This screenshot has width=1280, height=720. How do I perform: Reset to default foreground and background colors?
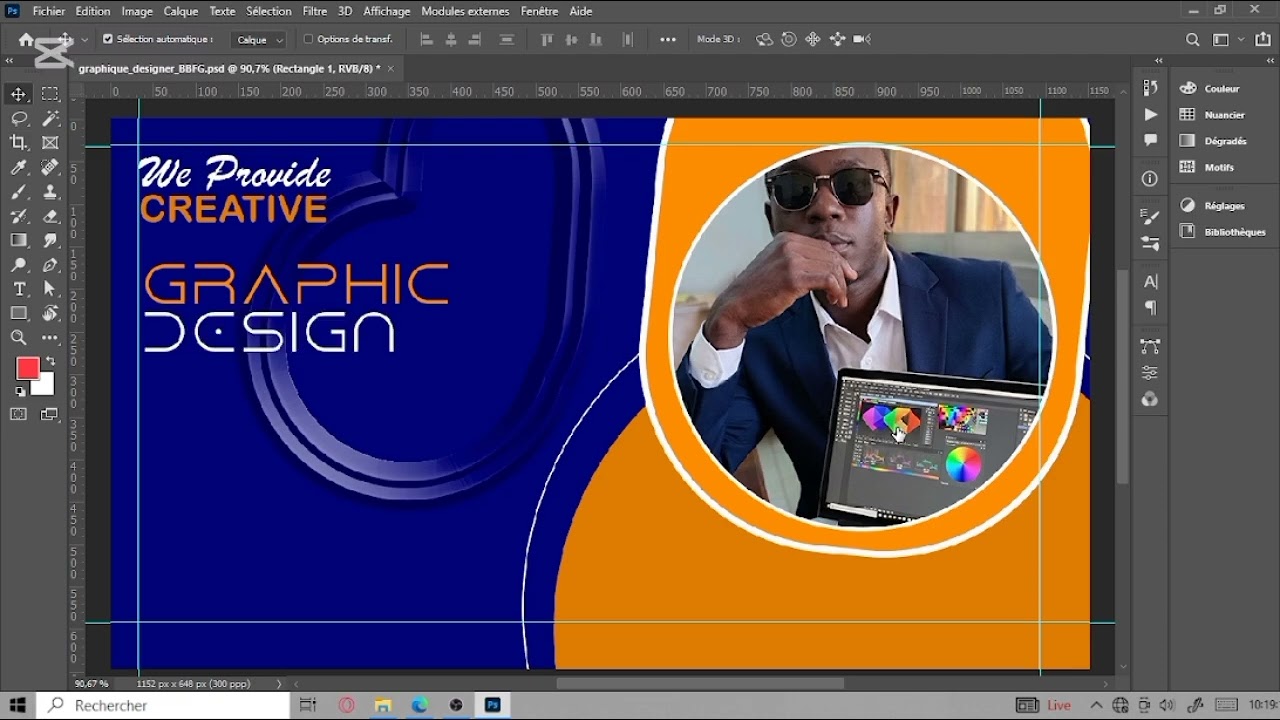[x=20, y=392]
